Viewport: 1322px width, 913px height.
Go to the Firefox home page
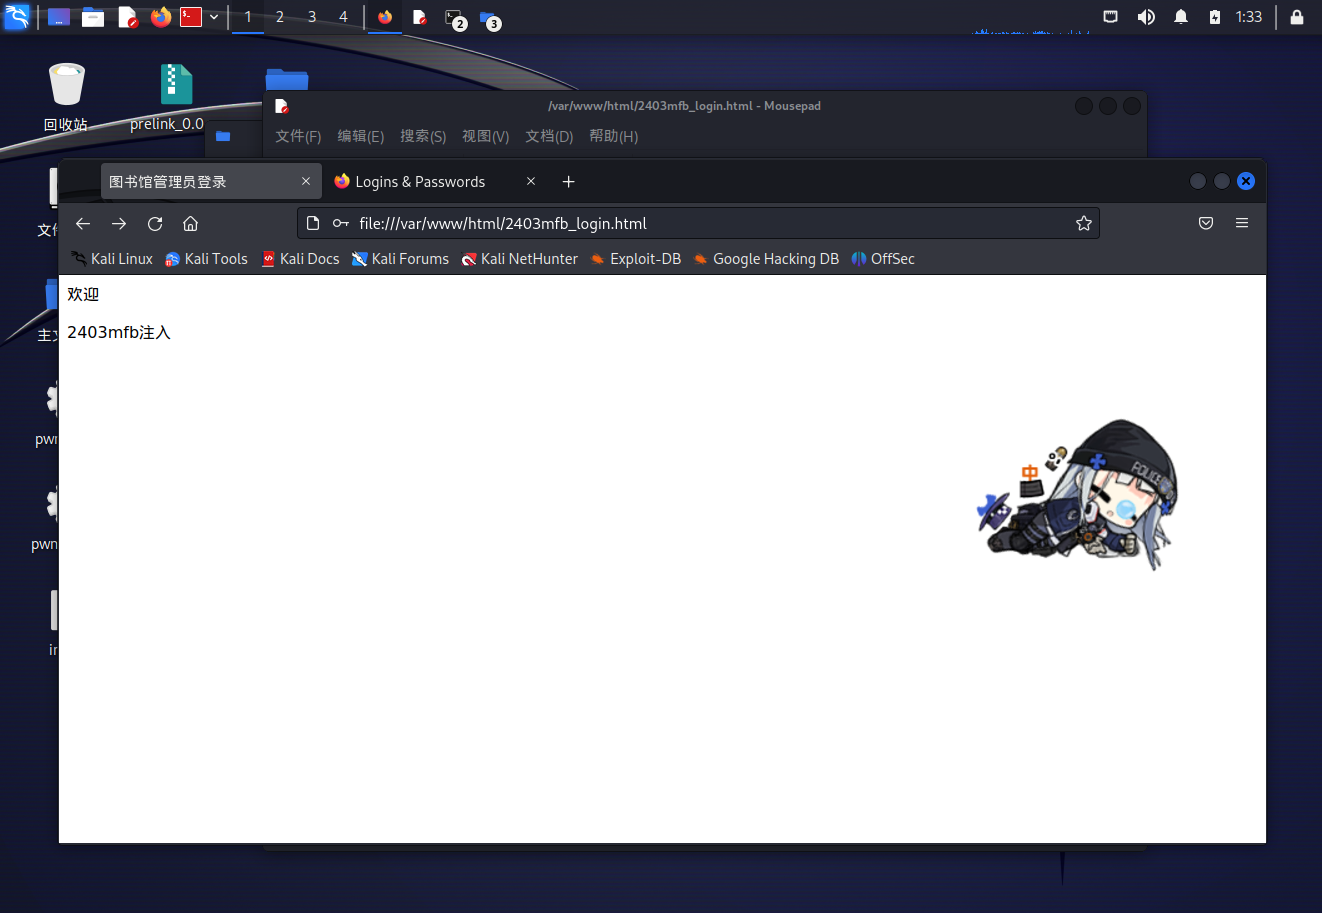[x=191, y=223]
